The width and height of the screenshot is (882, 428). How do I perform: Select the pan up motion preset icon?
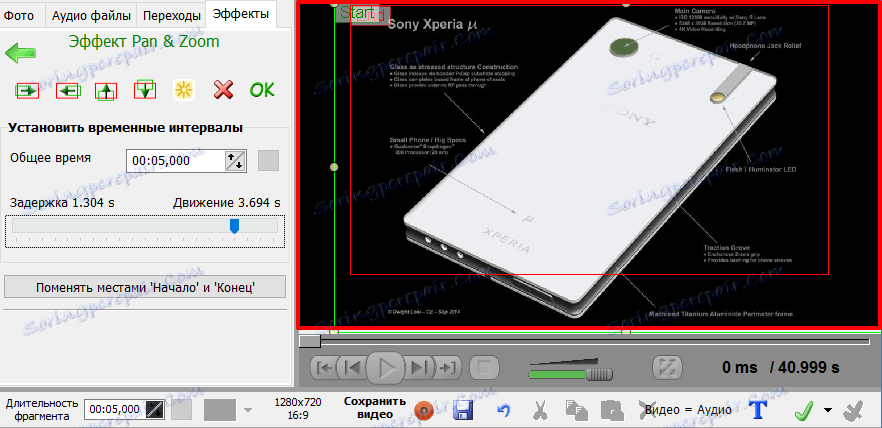click(x=106, y=91)
